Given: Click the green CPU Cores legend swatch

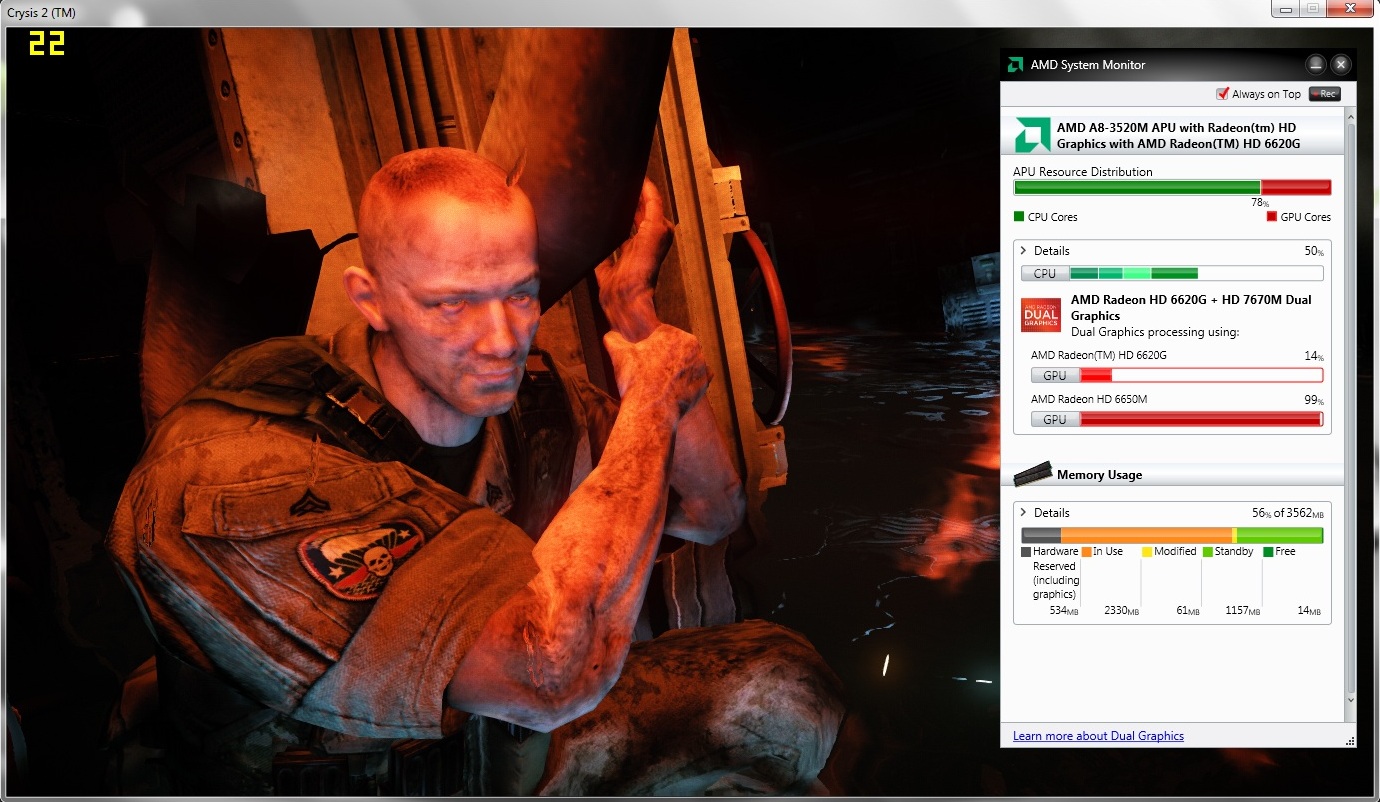Looking at the screenshot, I should [x=1019, y=217].
